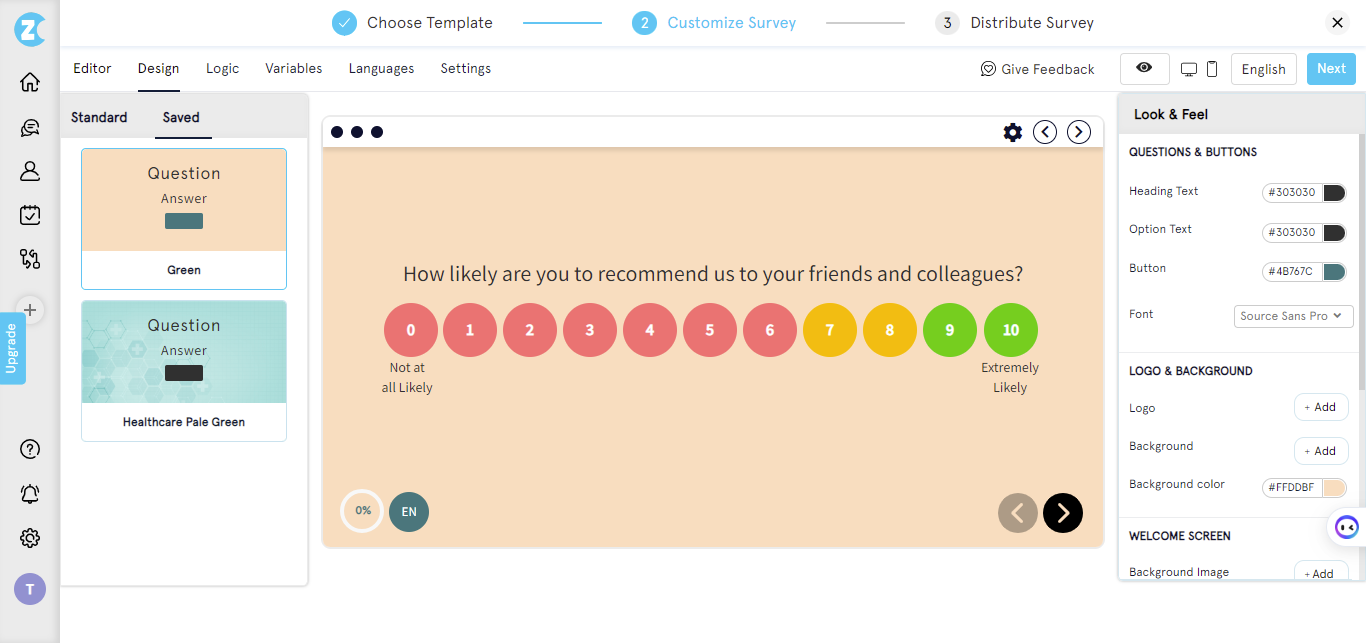Screen dimensions: 1366x643
Task: Open the contacts icon in sidebar
Action: point(30,171)
